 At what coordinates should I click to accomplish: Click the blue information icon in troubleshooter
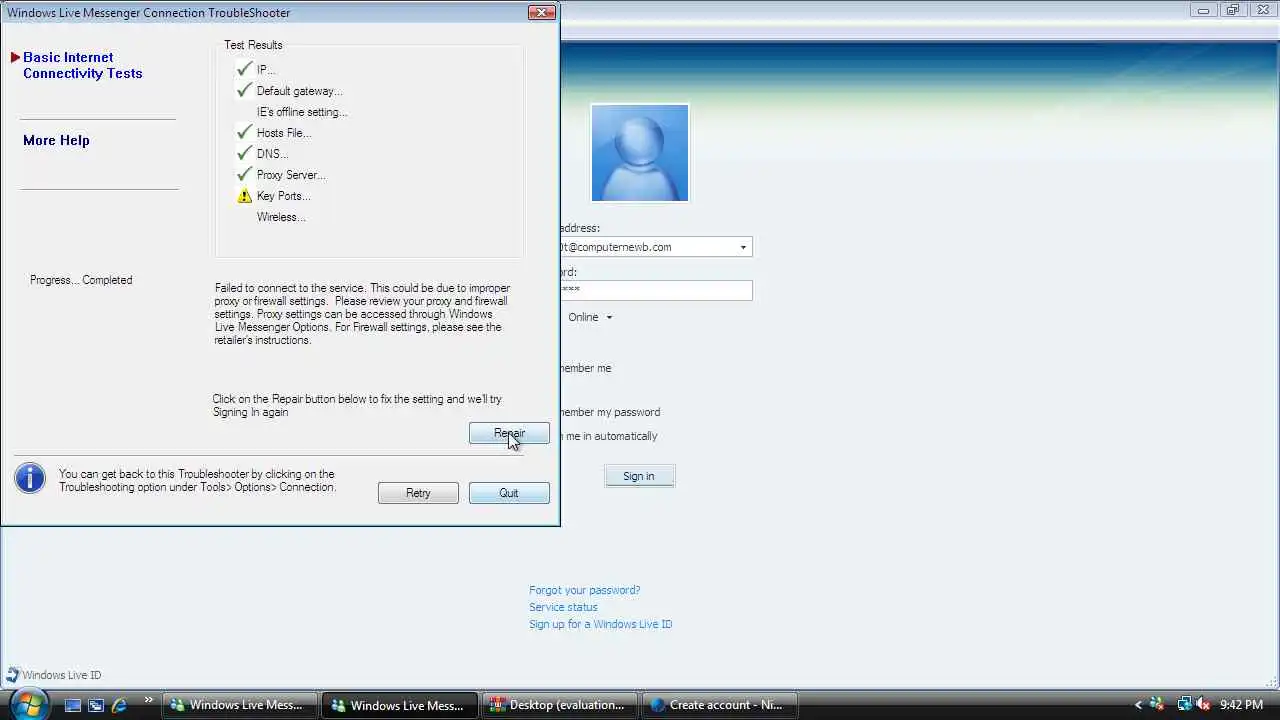30,478
